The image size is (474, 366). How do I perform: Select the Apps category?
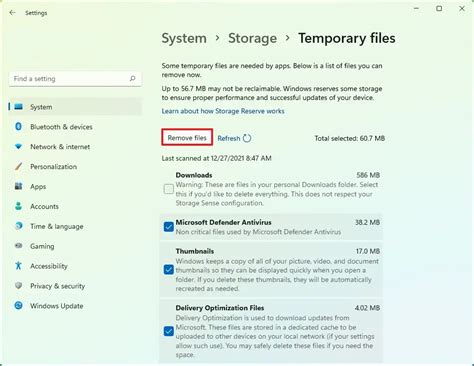pos(75,186)
